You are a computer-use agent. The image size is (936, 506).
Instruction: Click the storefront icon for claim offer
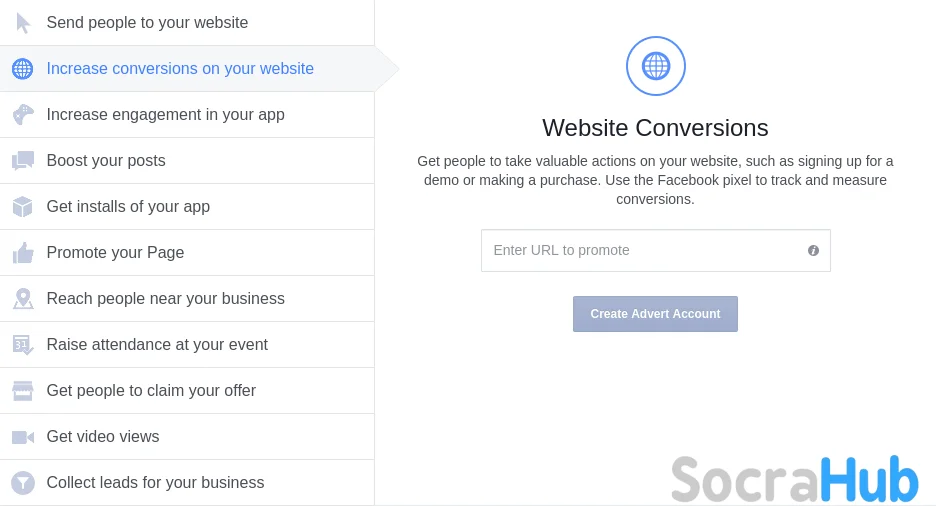(22, 391)
